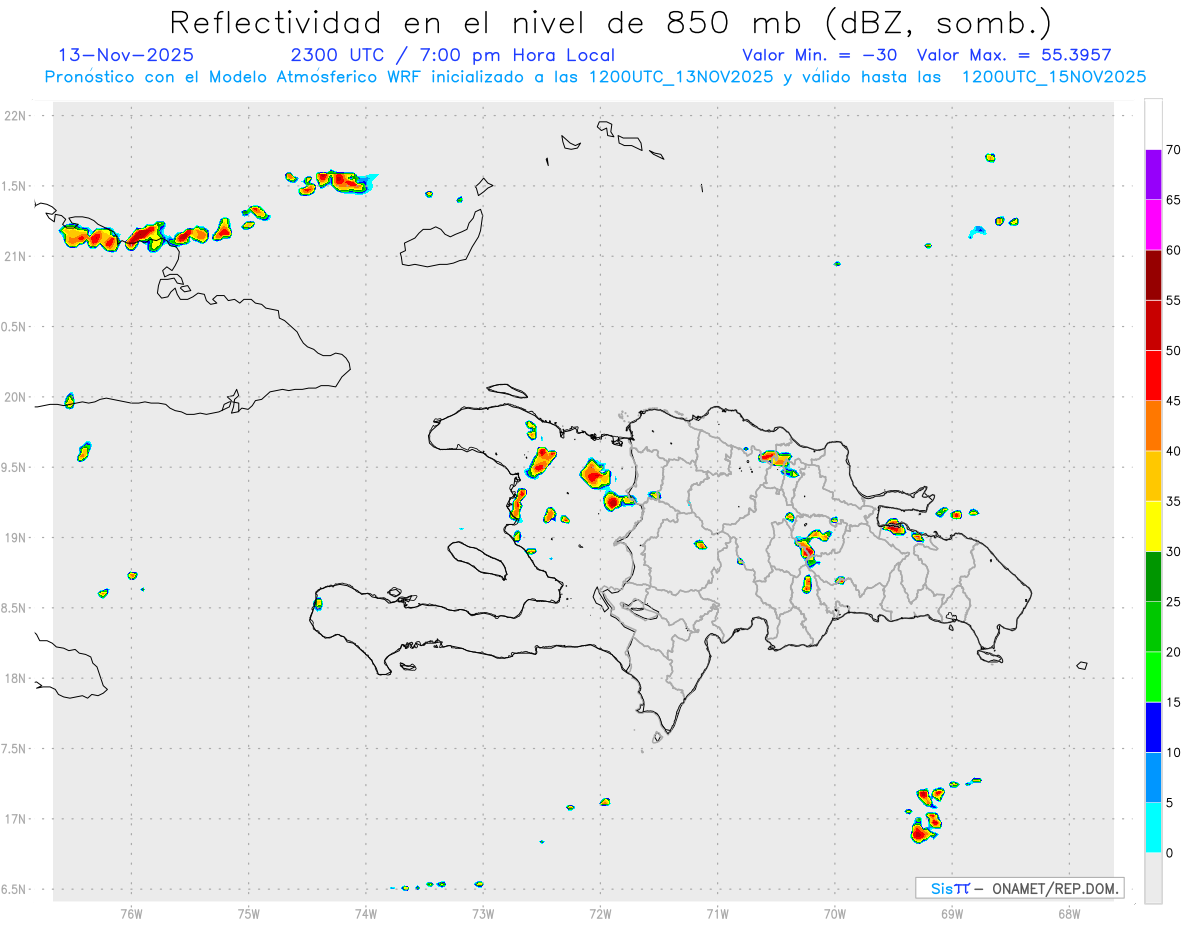Click the dark green 25–30 dBZ colorbar segment
This screenshot has height=927, width=1200.
pyautogui.click(x=1153, y=577)
